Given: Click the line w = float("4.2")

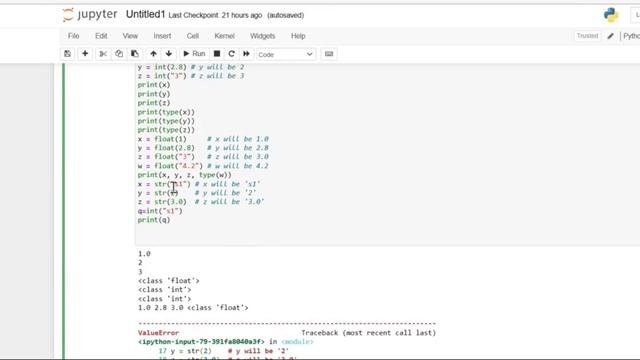Looking at the screenshot, I should pyautogui.click(x=170, y=166).
